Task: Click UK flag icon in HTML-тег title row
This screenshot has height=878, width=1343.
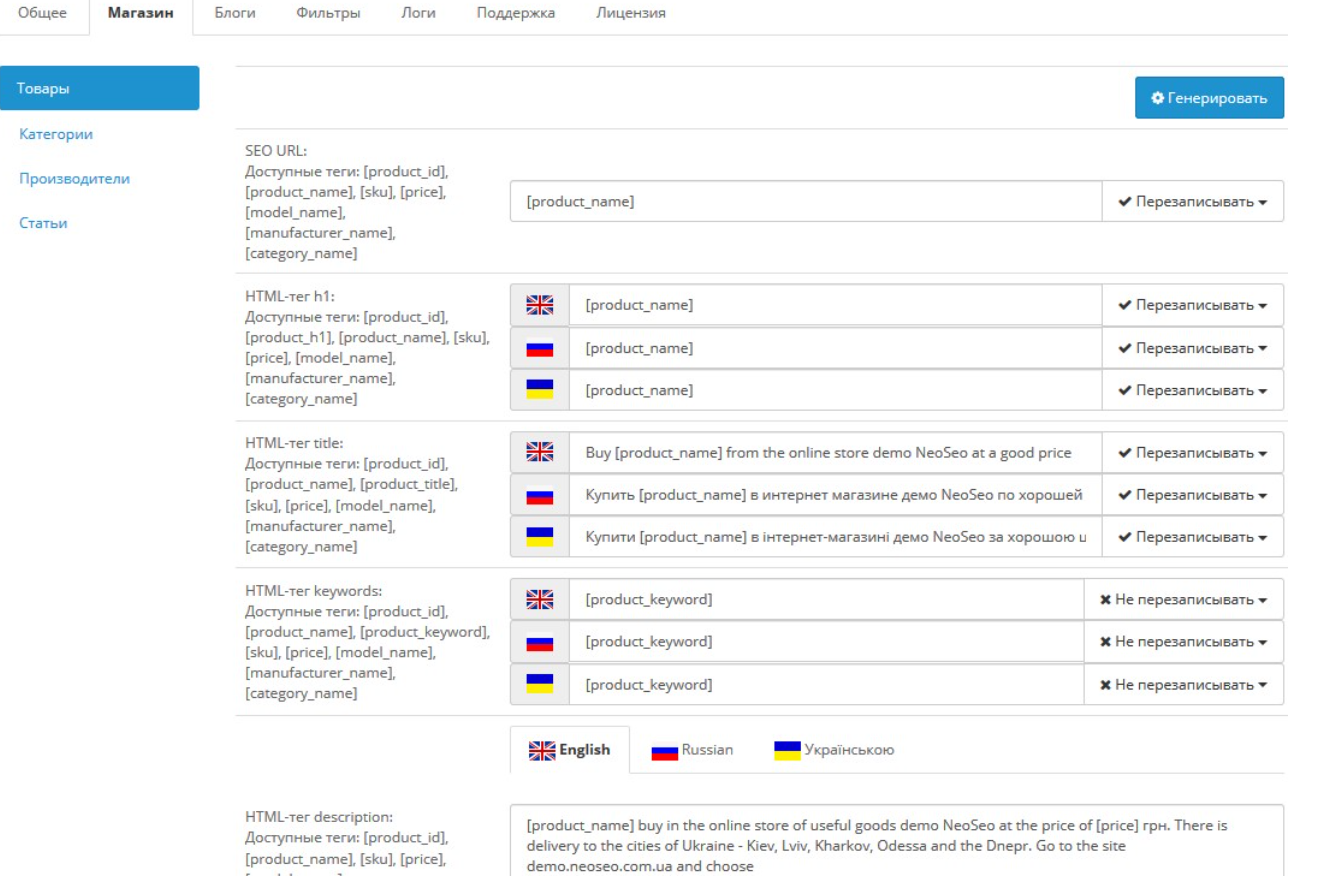Action: point(540,453)
